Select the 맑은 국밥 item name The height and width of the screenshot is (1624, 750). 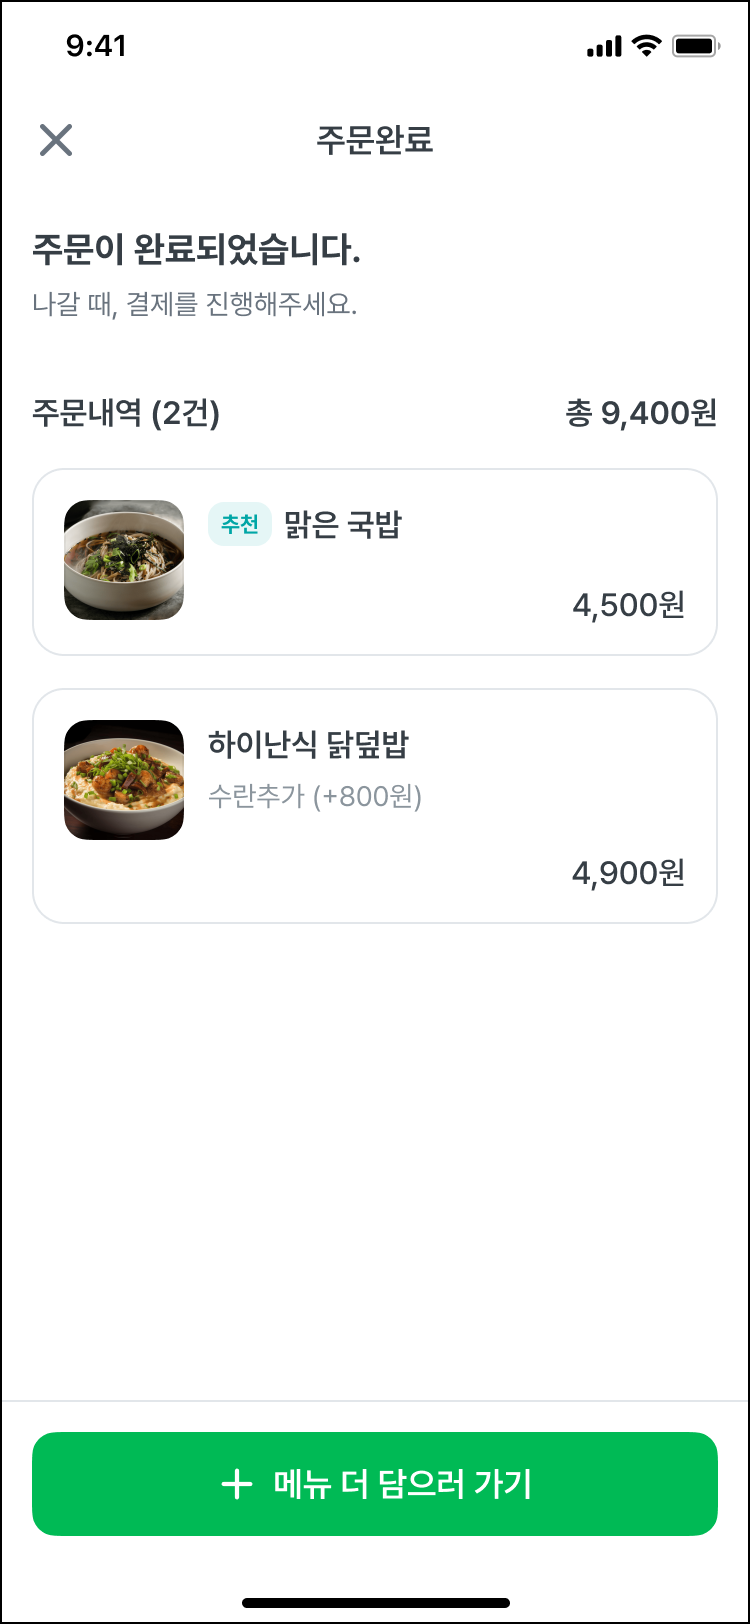click(343, 524)
